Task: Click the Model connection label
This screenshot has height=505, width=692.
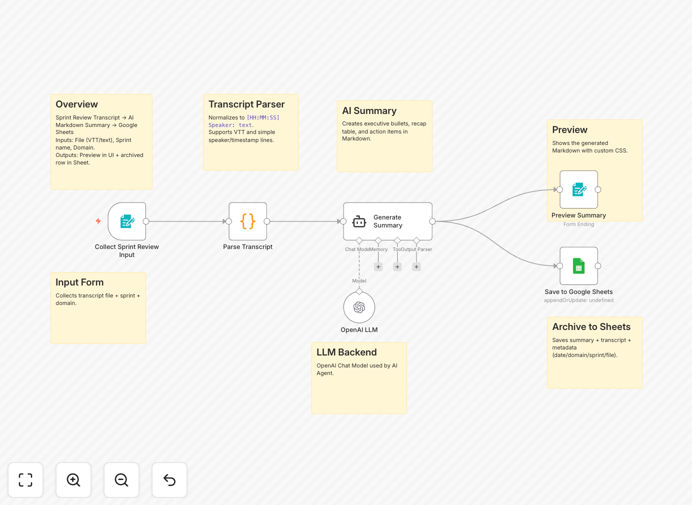Action: click(359, 281)
